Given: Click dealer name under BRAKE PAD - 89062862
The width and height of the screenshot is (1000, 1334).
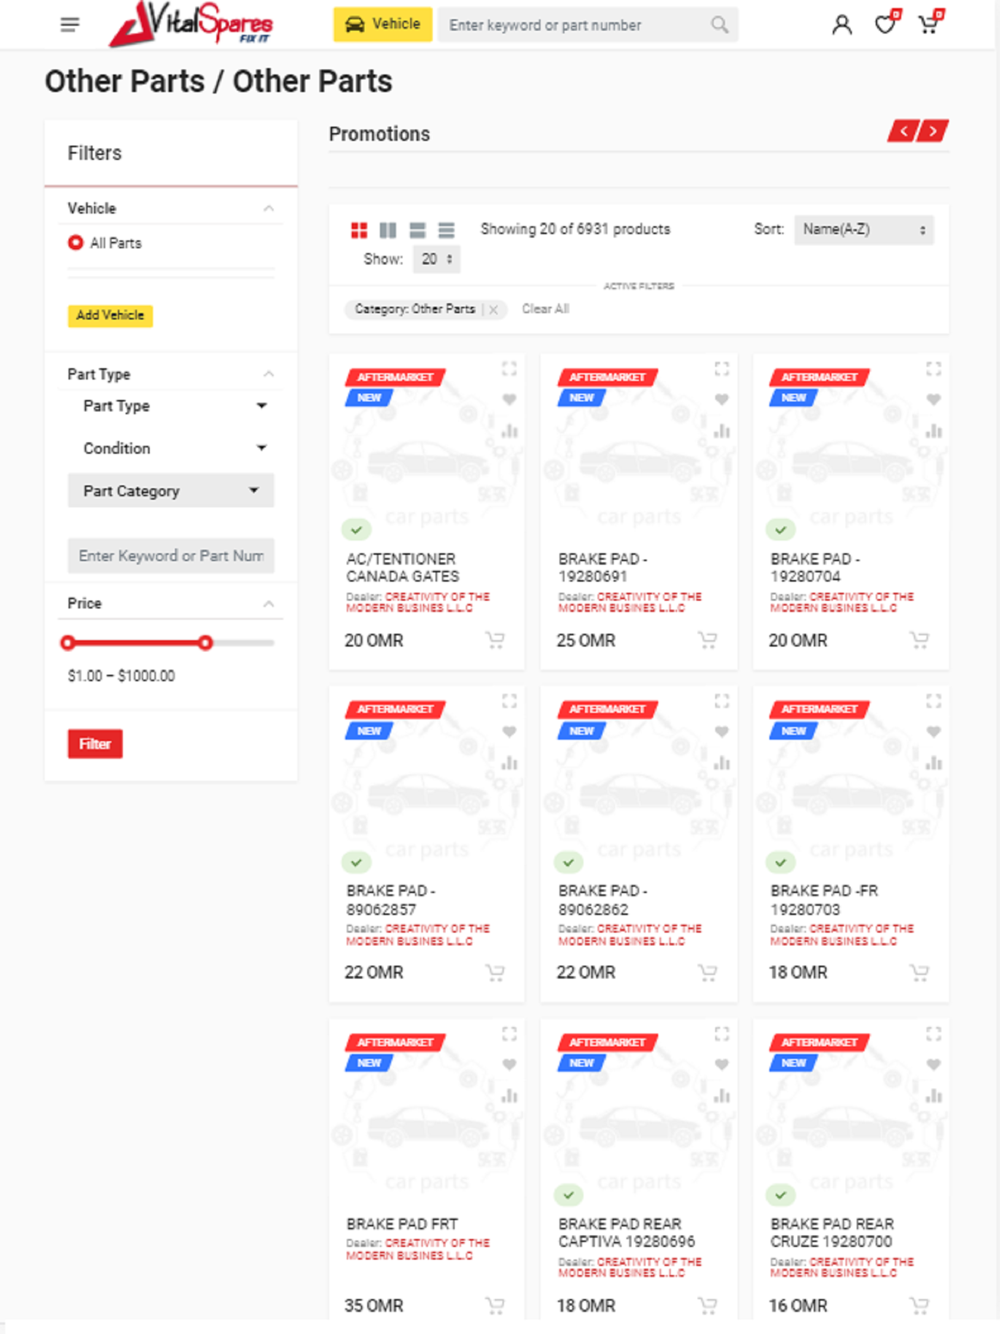Looking at the screenshot, I should (x=630, y=935).
